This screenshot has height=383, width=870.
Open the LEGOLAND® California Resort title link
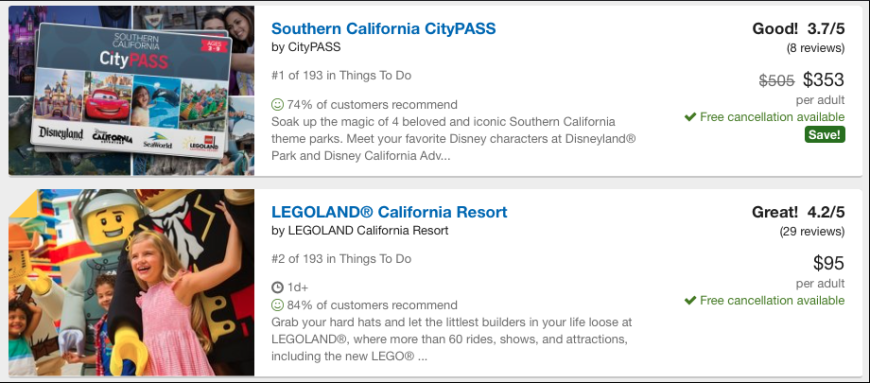click(389, 212)
